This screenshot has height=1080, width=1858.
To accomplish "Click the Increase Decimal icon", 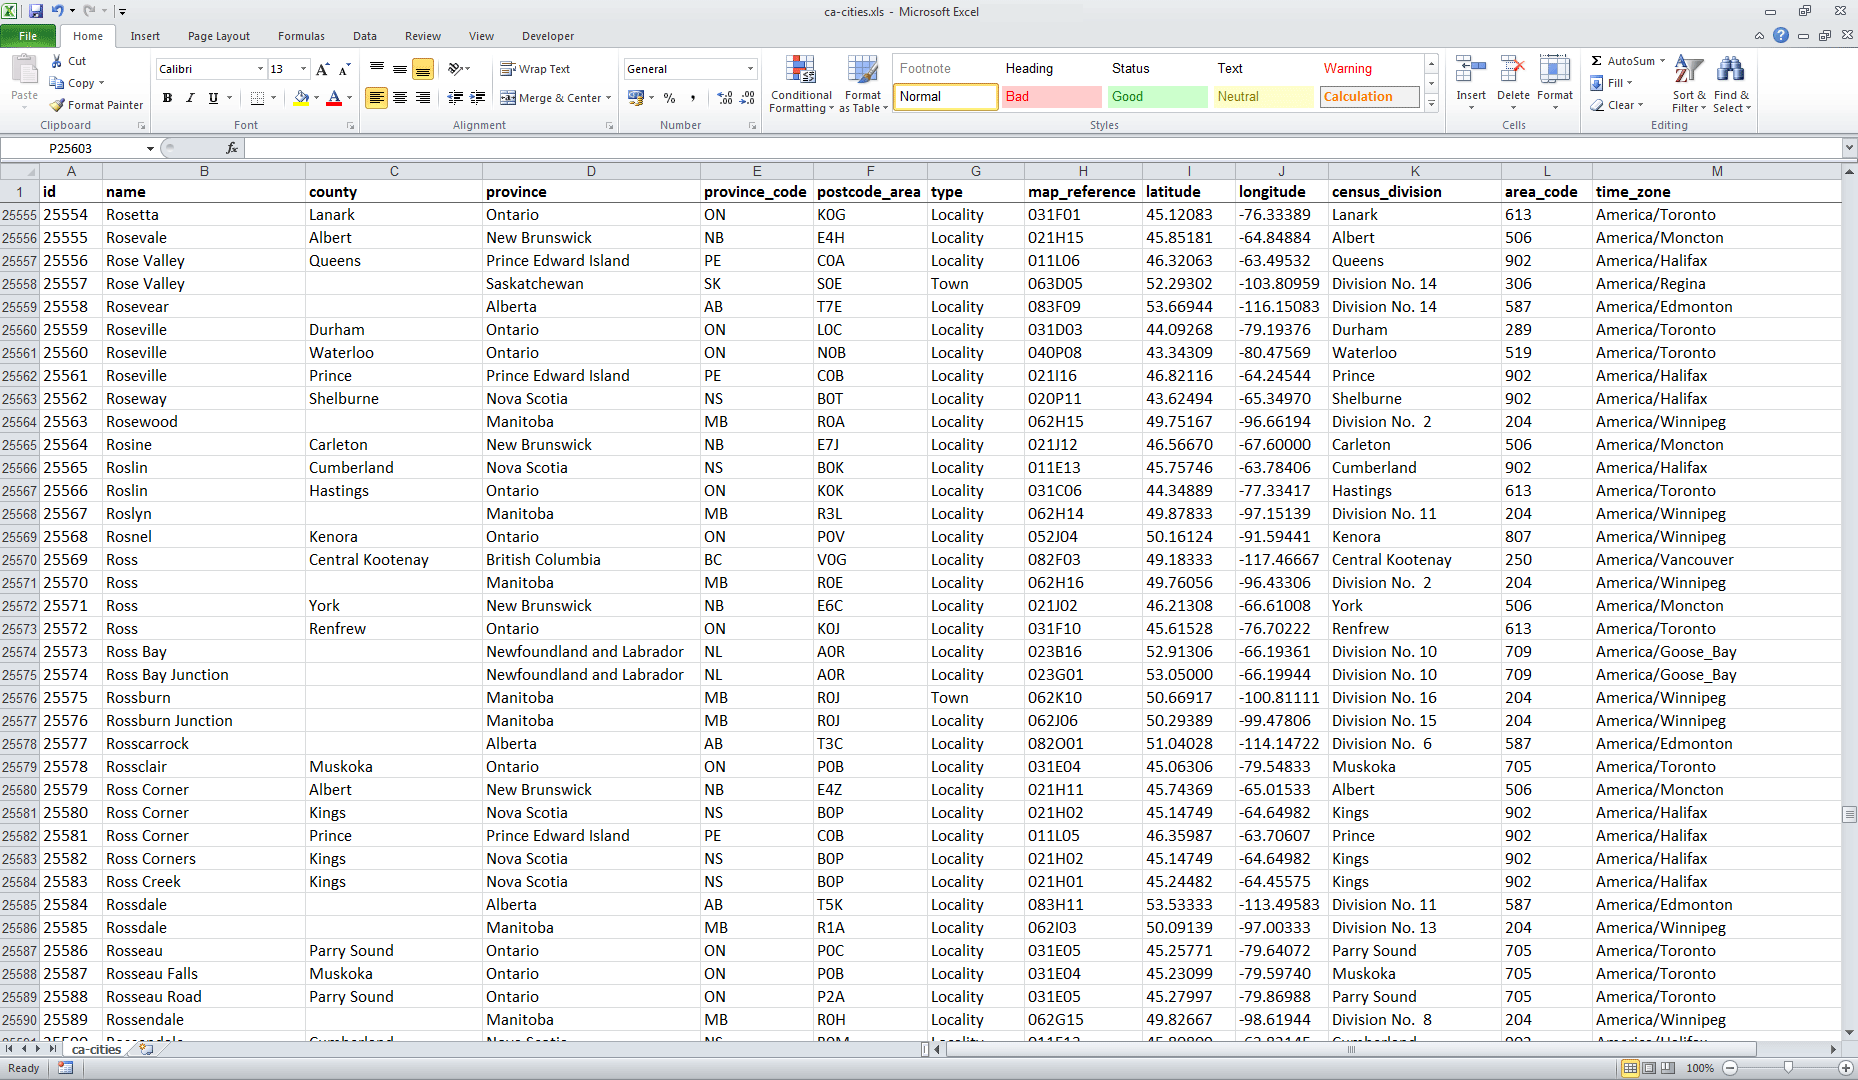I will pyautogui.click(x=723, y=99).
